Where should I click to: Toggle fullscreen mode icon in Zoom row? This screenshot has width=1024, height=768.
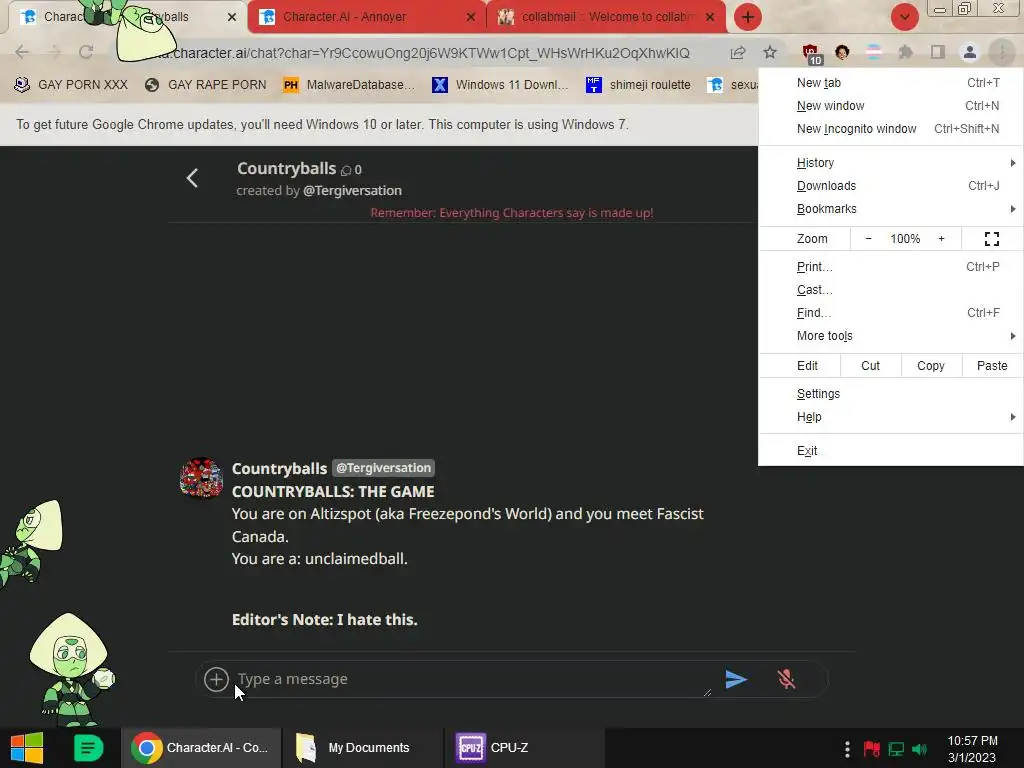click(x=991, y=239)
